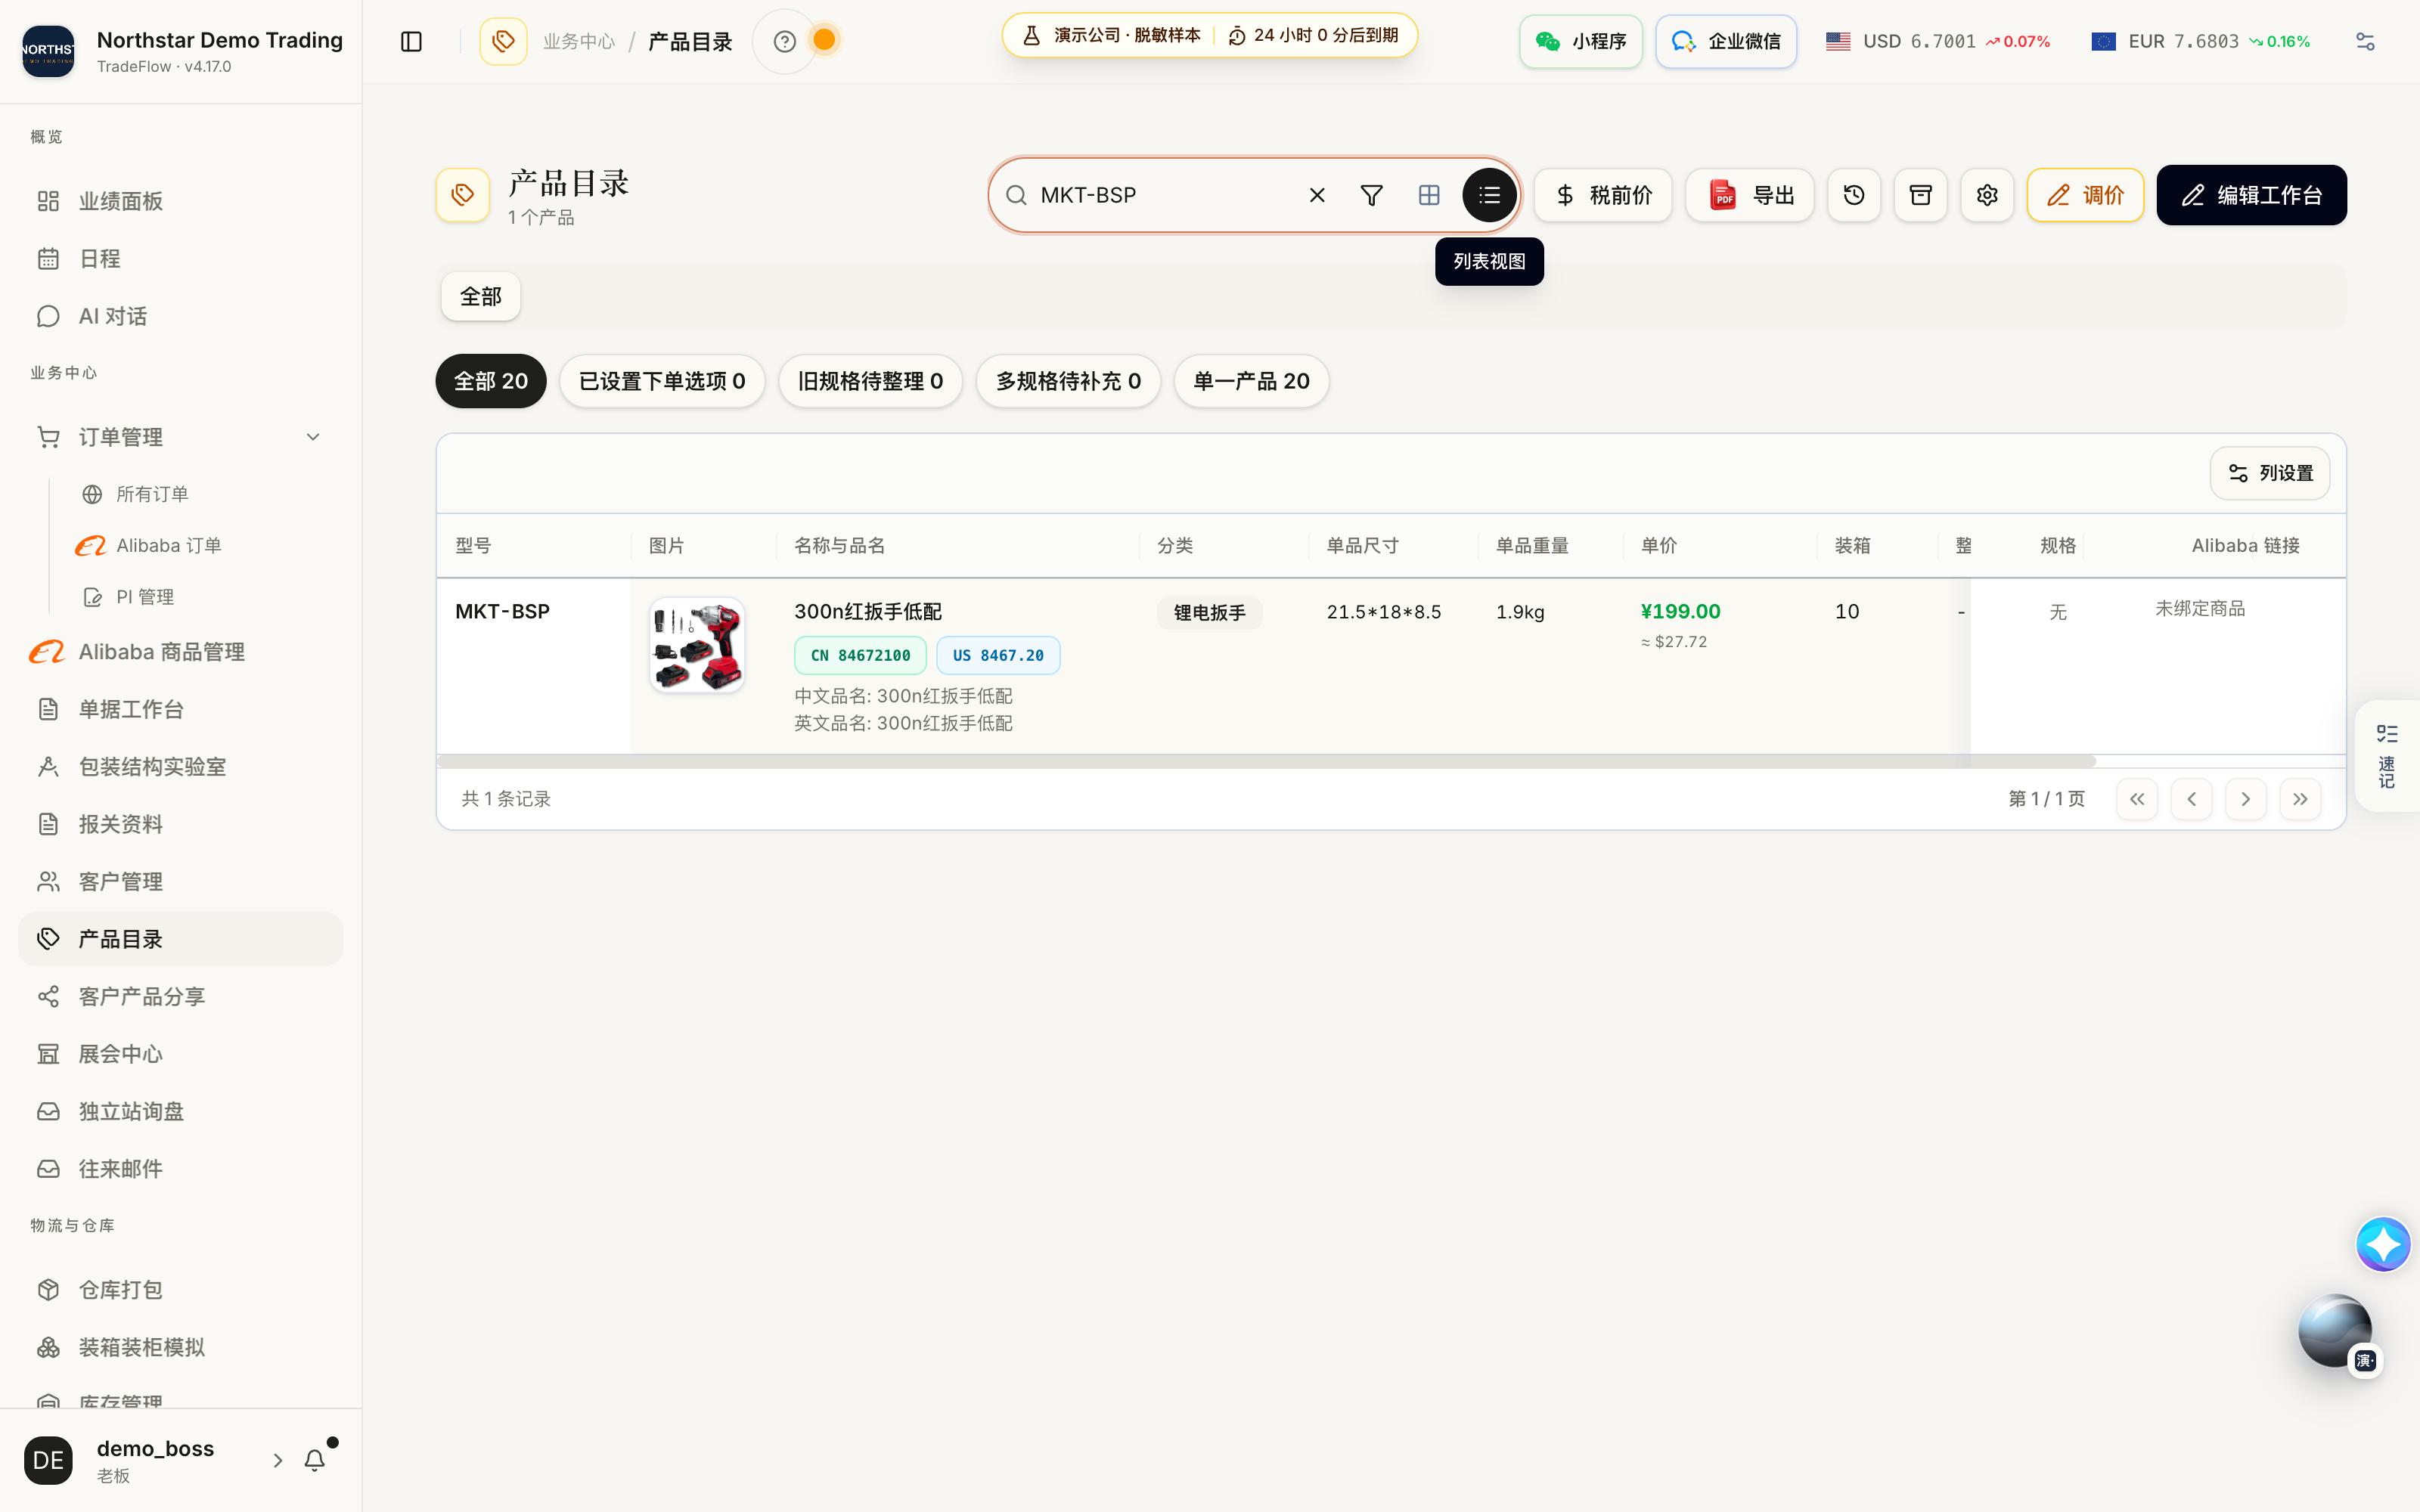
Task: Export catalog via 导出 PDF button
Action: 1750,195
